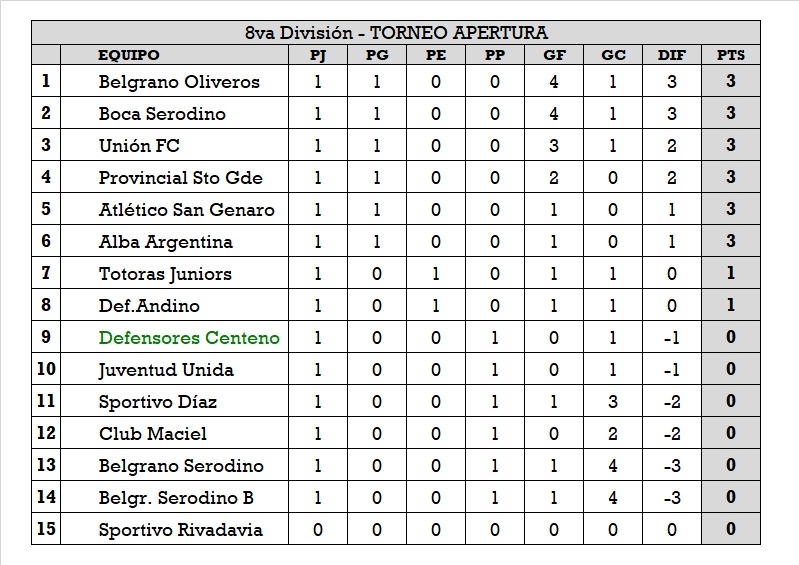The image size is (799, 565).
Task: Select the Club Maciel team name
Action: [x=153, y=434]
